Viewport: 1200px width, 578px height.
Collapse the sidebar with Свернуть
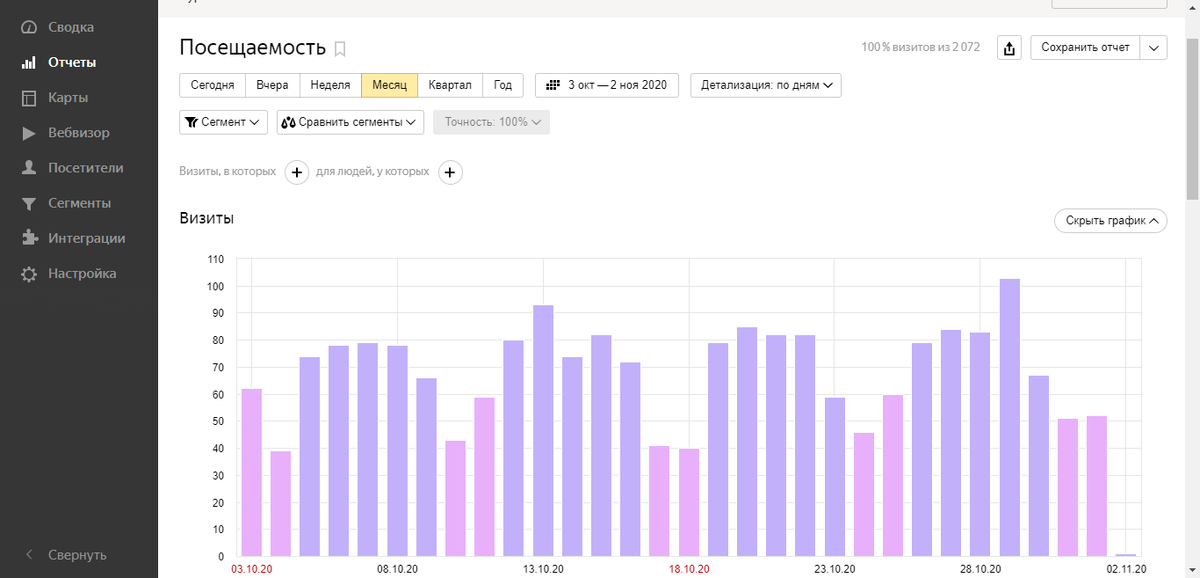coord(65,554)
